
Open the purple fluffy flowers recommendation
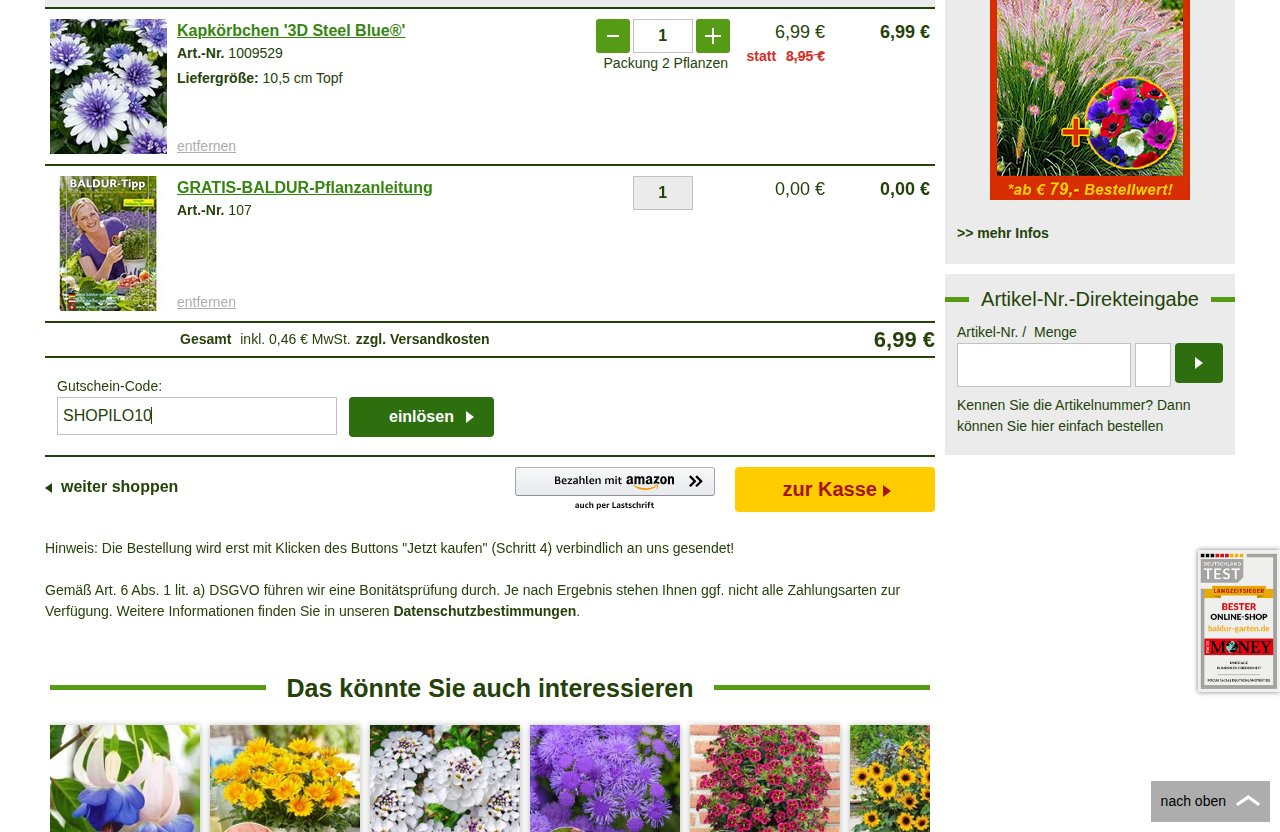(605, 778)
